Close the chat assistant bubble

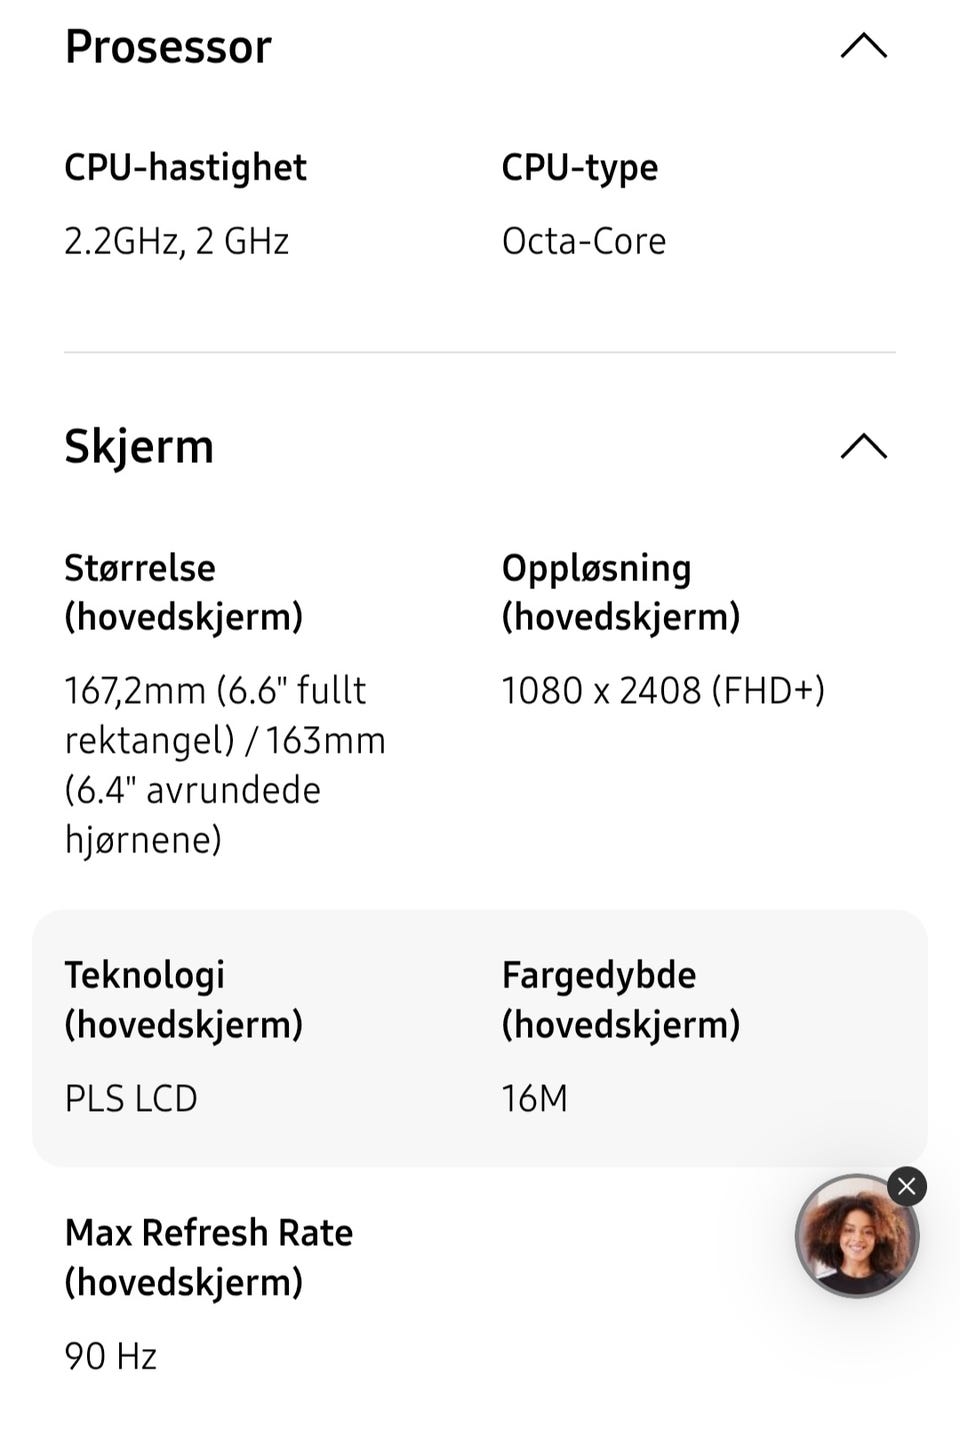[907, 1187]
